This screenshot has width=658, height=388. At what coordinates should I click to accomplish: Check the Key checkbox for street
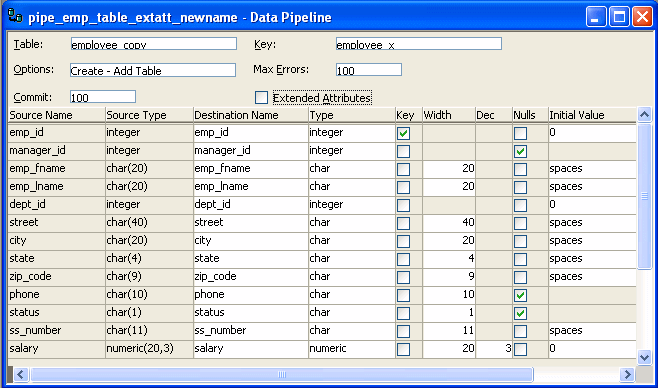403,224
